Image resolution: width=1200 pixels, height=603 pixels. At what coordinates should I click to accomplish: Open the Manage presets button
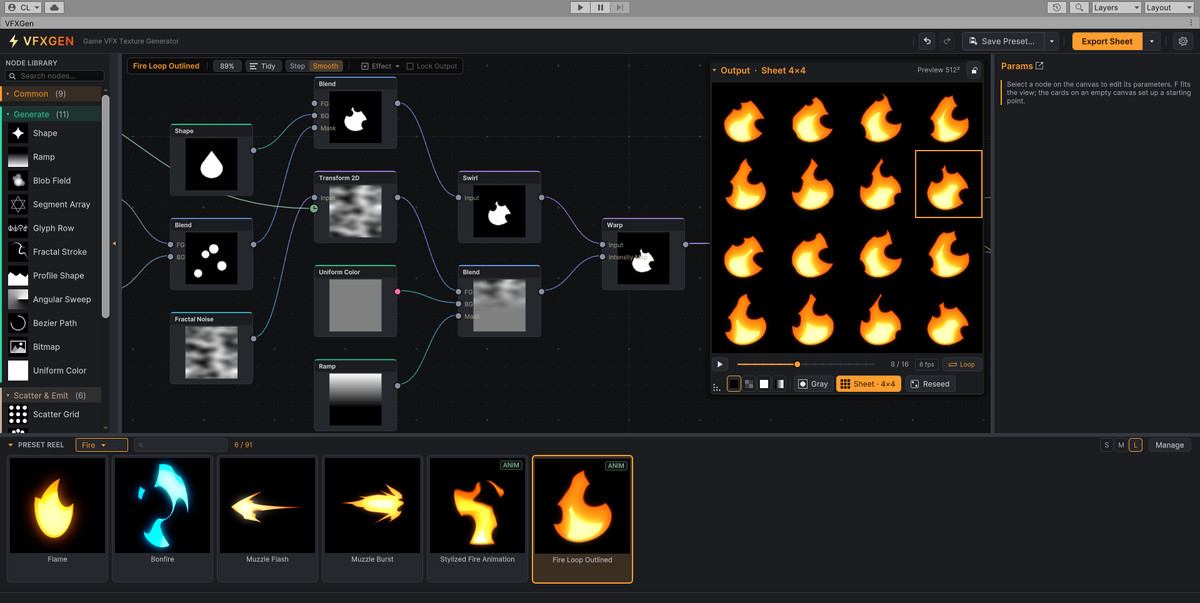(x=1169, y=445)
